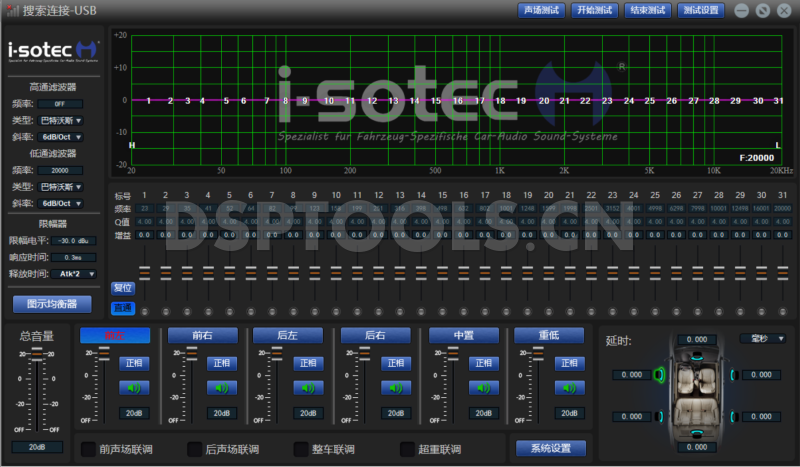
Task: Click the 开始测试 button
Action: 594,10
